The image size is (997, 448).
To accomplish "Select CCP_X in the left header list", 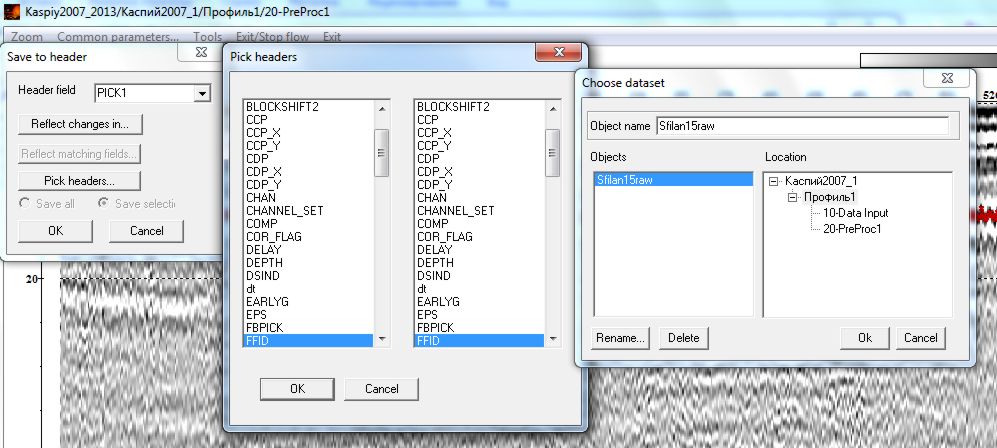I will [308, 133].
